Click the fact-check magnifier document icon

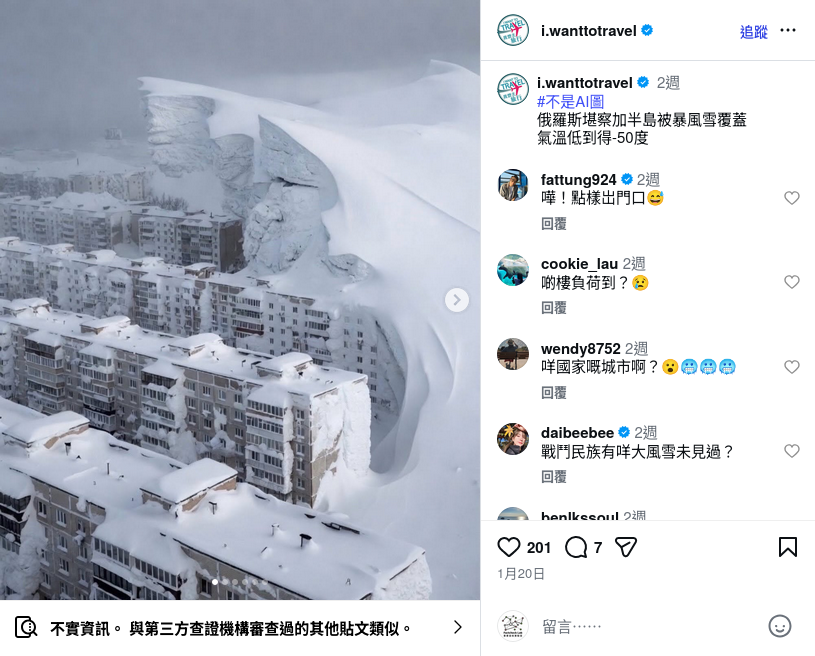pos(26,627)
